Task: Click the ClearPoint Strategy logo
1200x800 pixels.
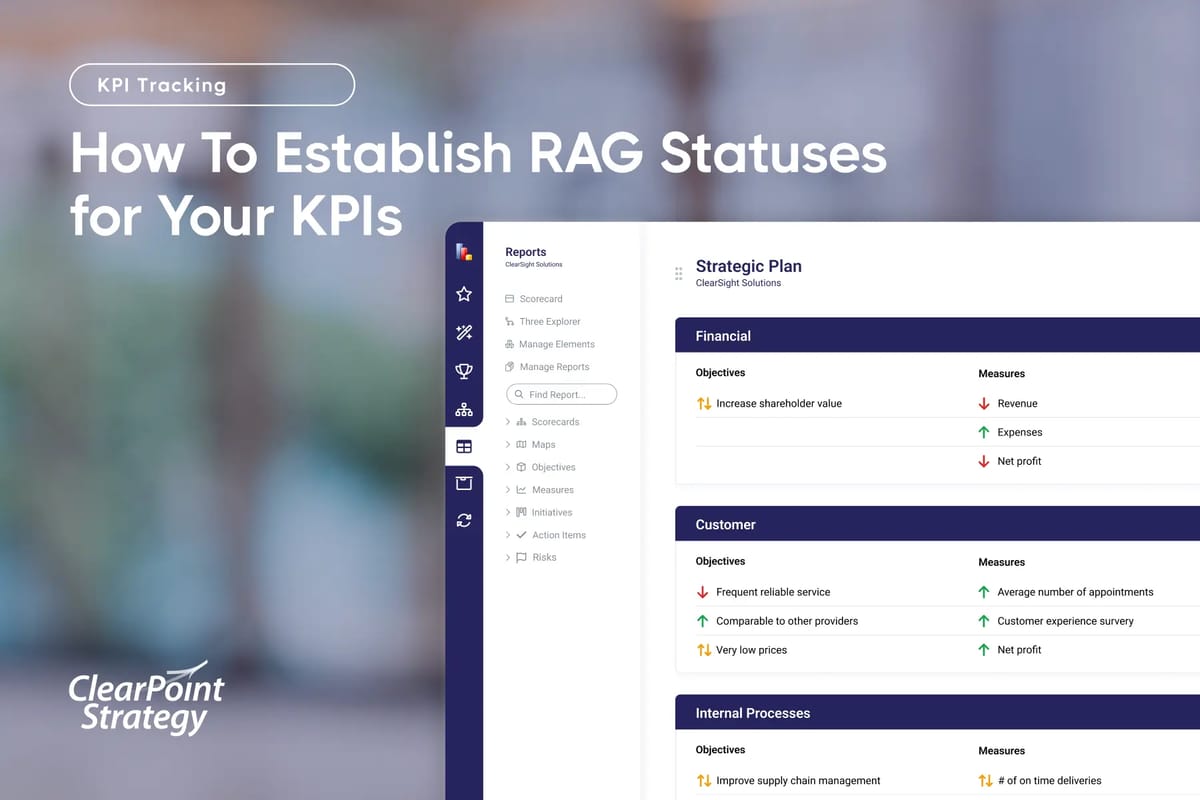Action: coord(146,697)
